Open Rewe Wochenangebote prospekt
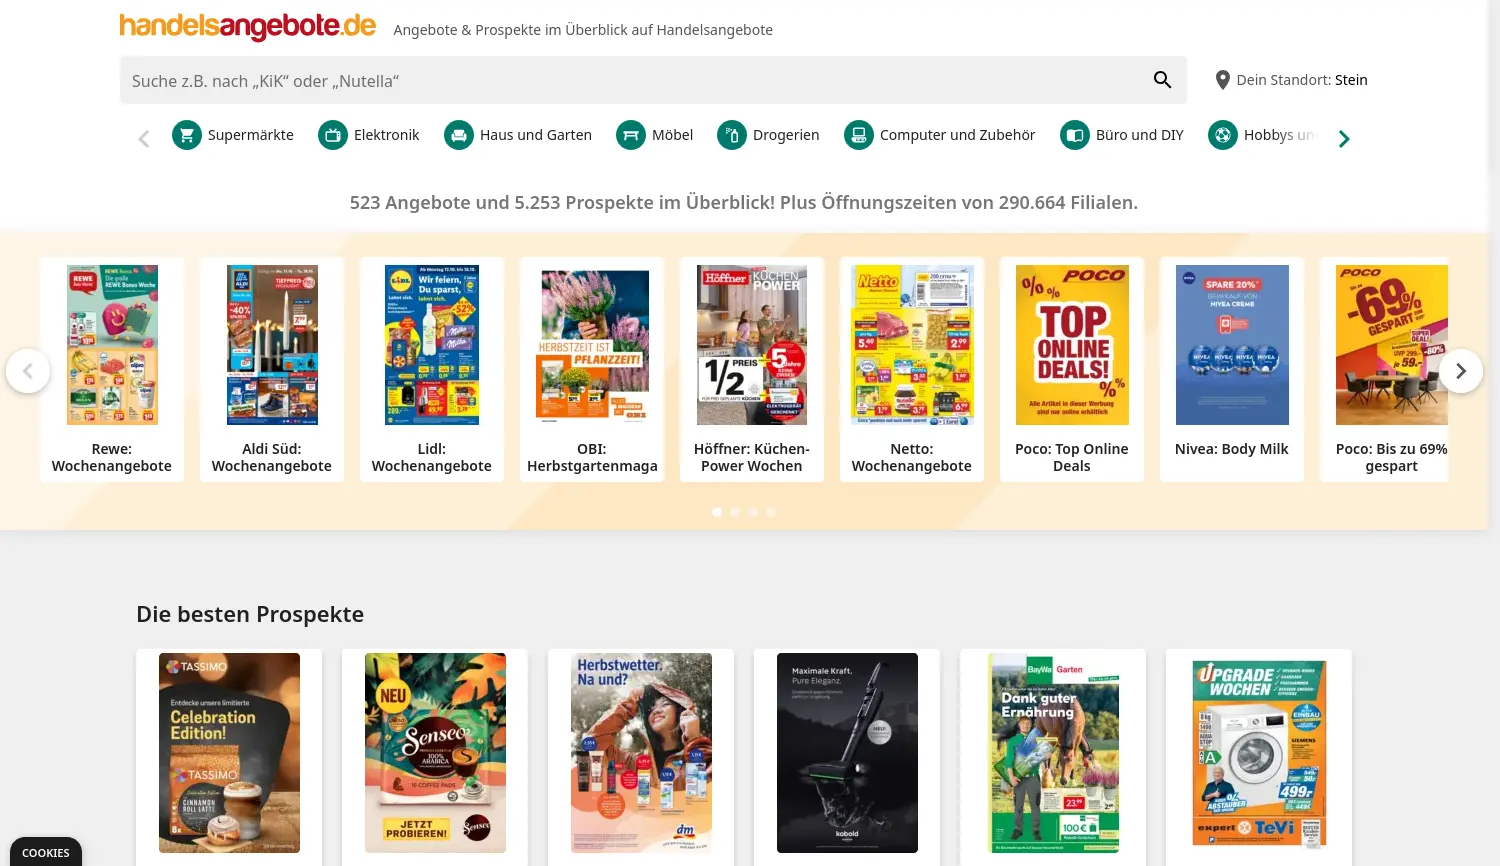The image size is (1500, 866). [x=112, y=369]
